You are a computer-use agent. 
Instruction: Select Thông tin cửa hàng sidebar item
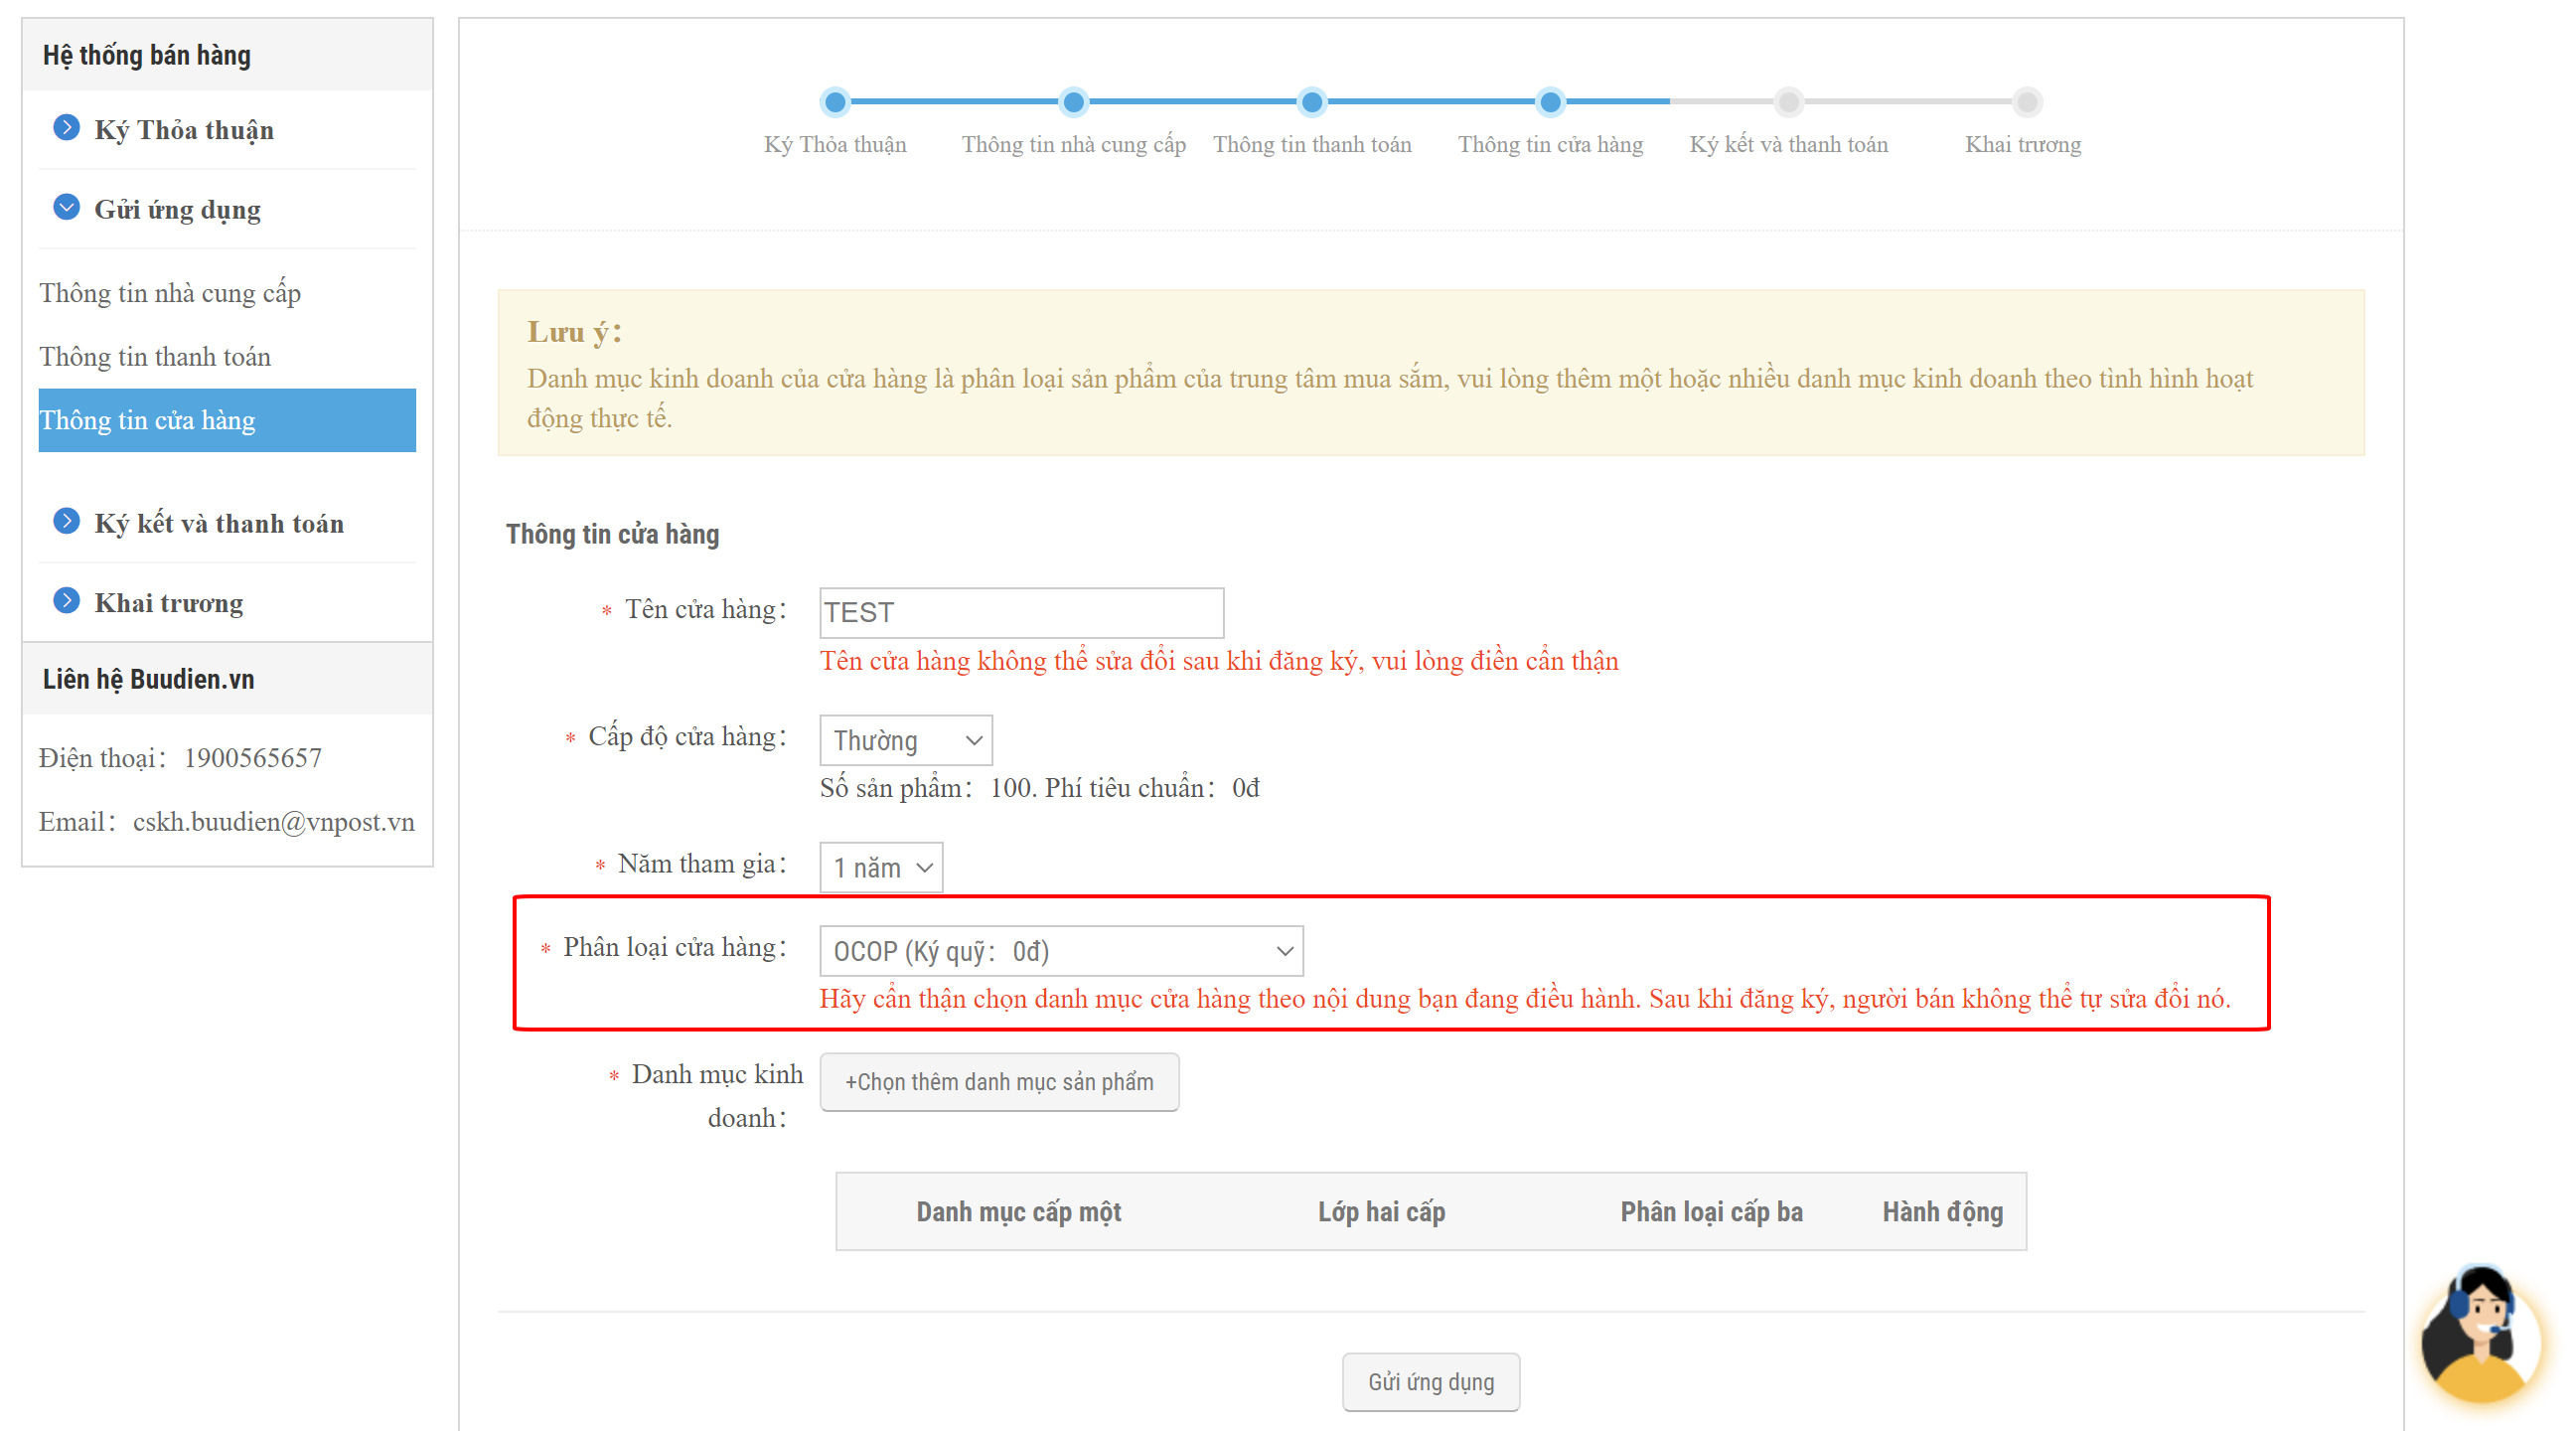point(227,420)
